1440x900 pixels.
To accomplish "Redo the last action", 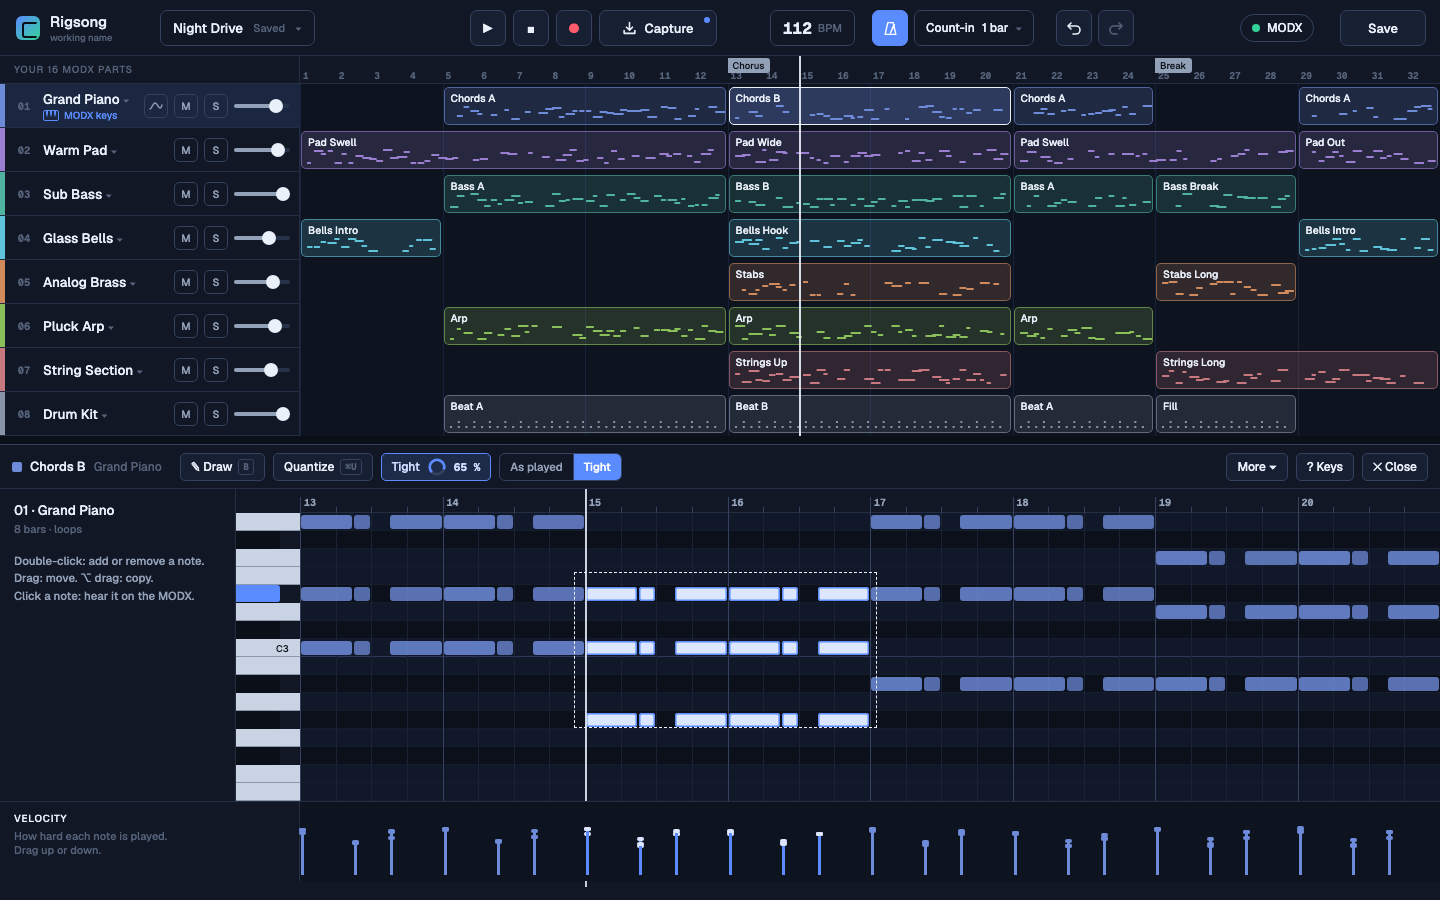I will [1116, 28].
